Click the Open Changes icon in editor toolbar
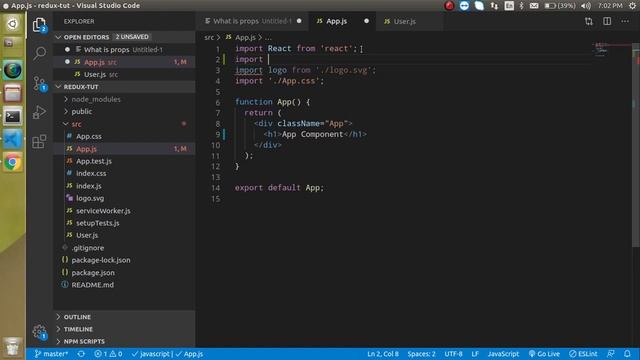The width and height of the screenshot is (640, 360). pyautogui.click(x=589, y=21)
